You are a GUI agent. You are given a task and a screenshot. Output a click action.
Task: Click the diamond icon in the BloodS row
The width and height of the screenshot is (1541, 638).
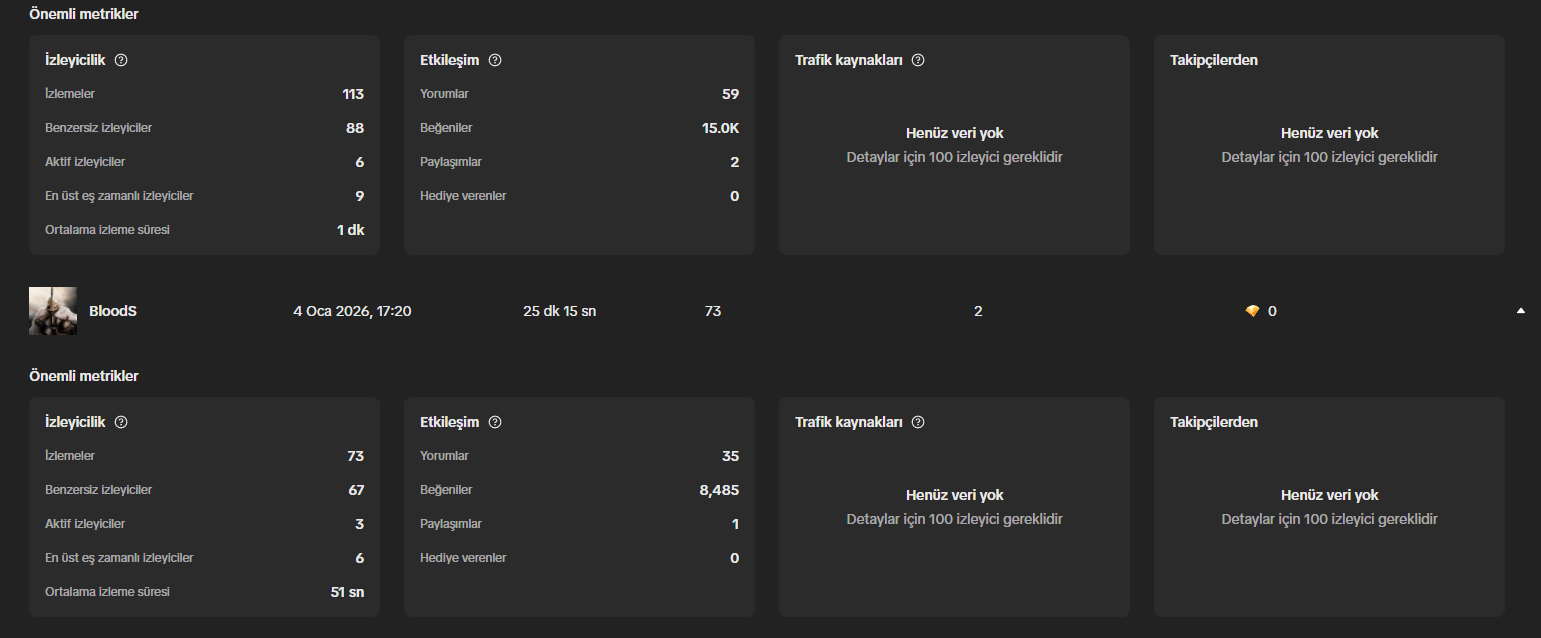(x=1252, y=311)
